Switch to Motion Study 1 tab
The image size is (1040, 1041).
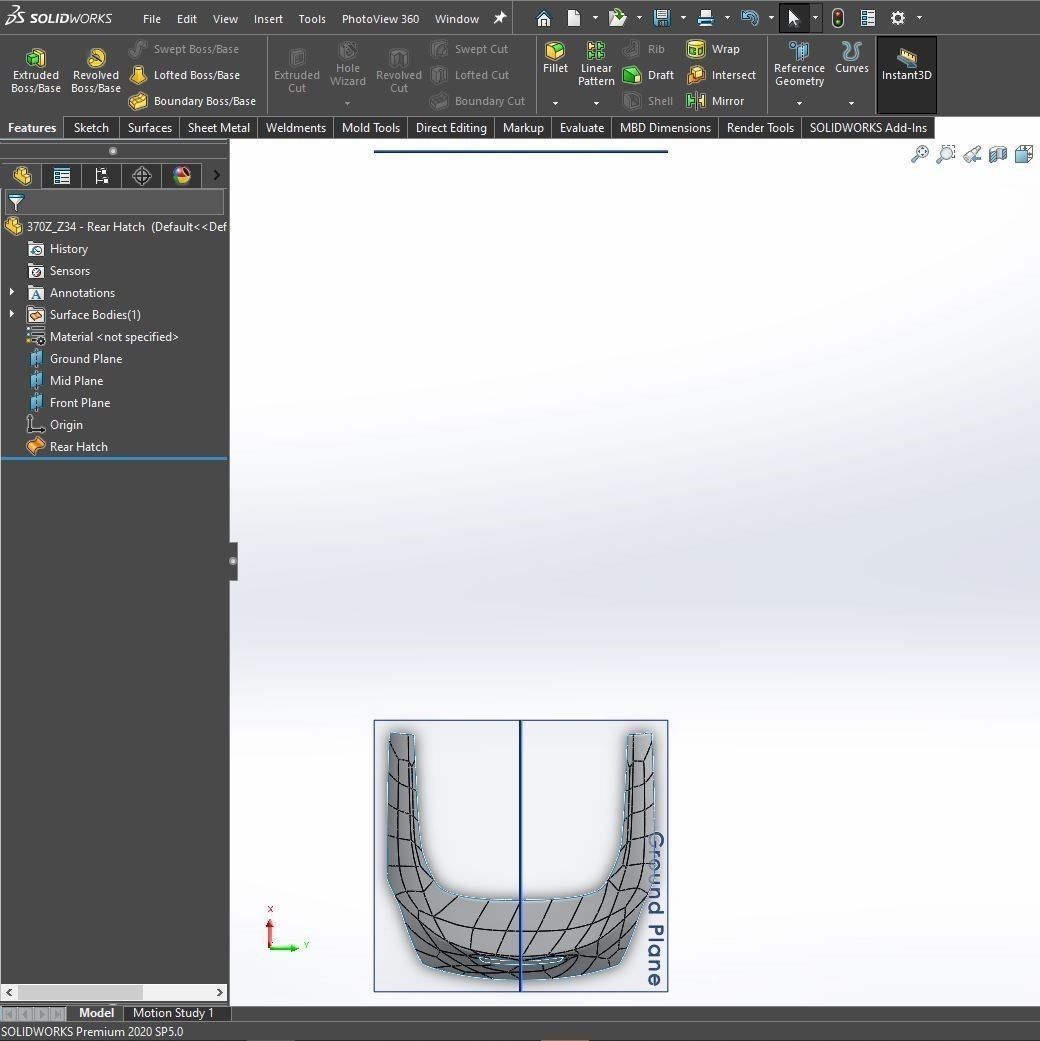pos(173,1013)
